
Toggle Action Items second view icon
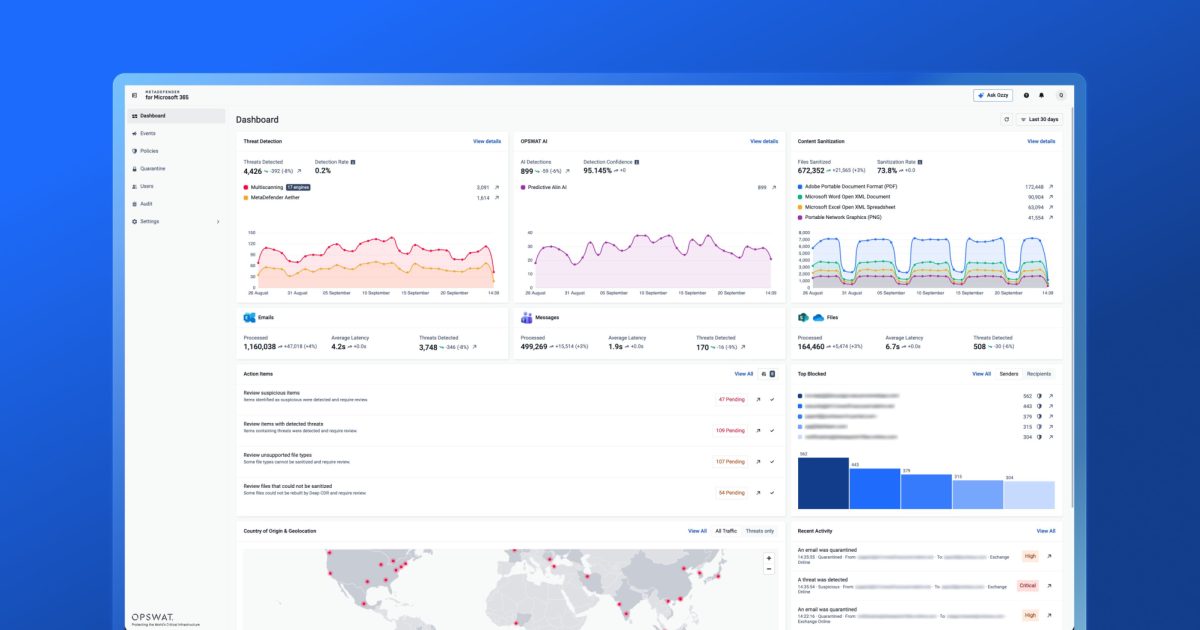click(x=772, y=374)
